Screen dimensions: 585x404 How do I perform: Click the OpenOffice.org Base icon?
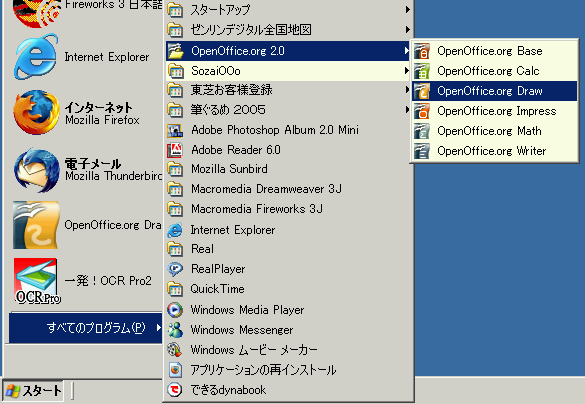pyautogui.click(x=422, y=51)
